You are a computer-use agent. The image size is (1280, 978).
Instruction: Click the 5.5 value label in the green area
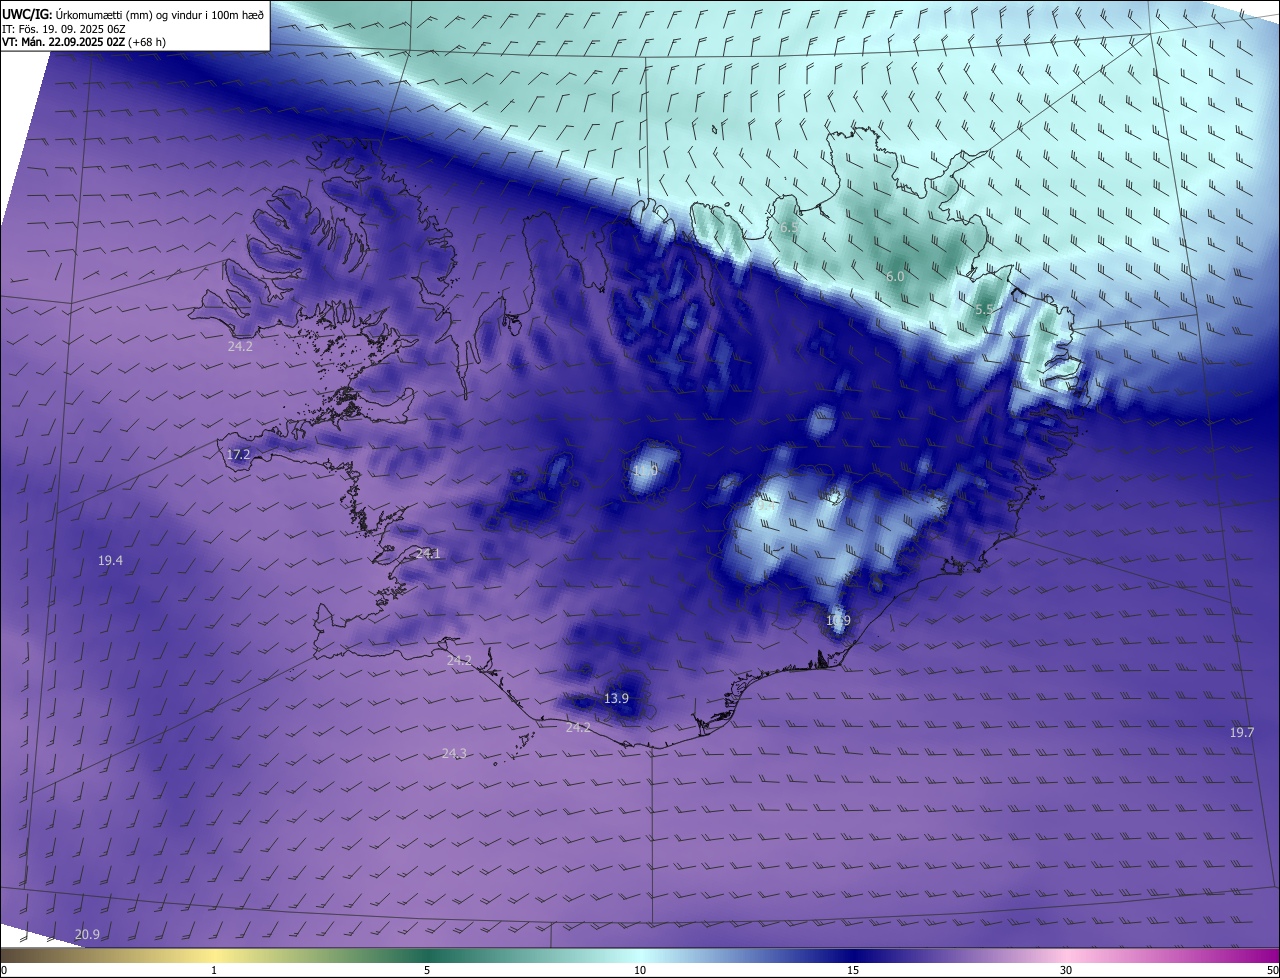pyautogui.click(x=984, y=310)
